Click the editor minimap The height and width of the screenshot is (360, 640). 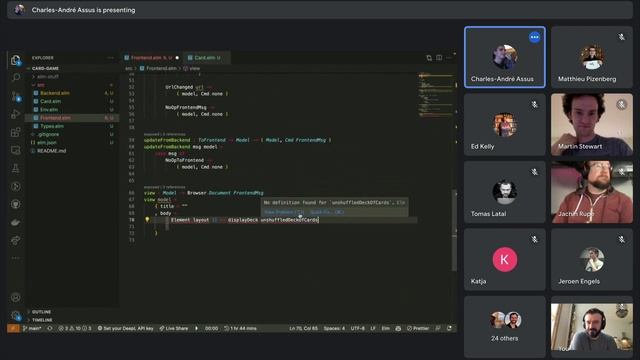point(436,94)
